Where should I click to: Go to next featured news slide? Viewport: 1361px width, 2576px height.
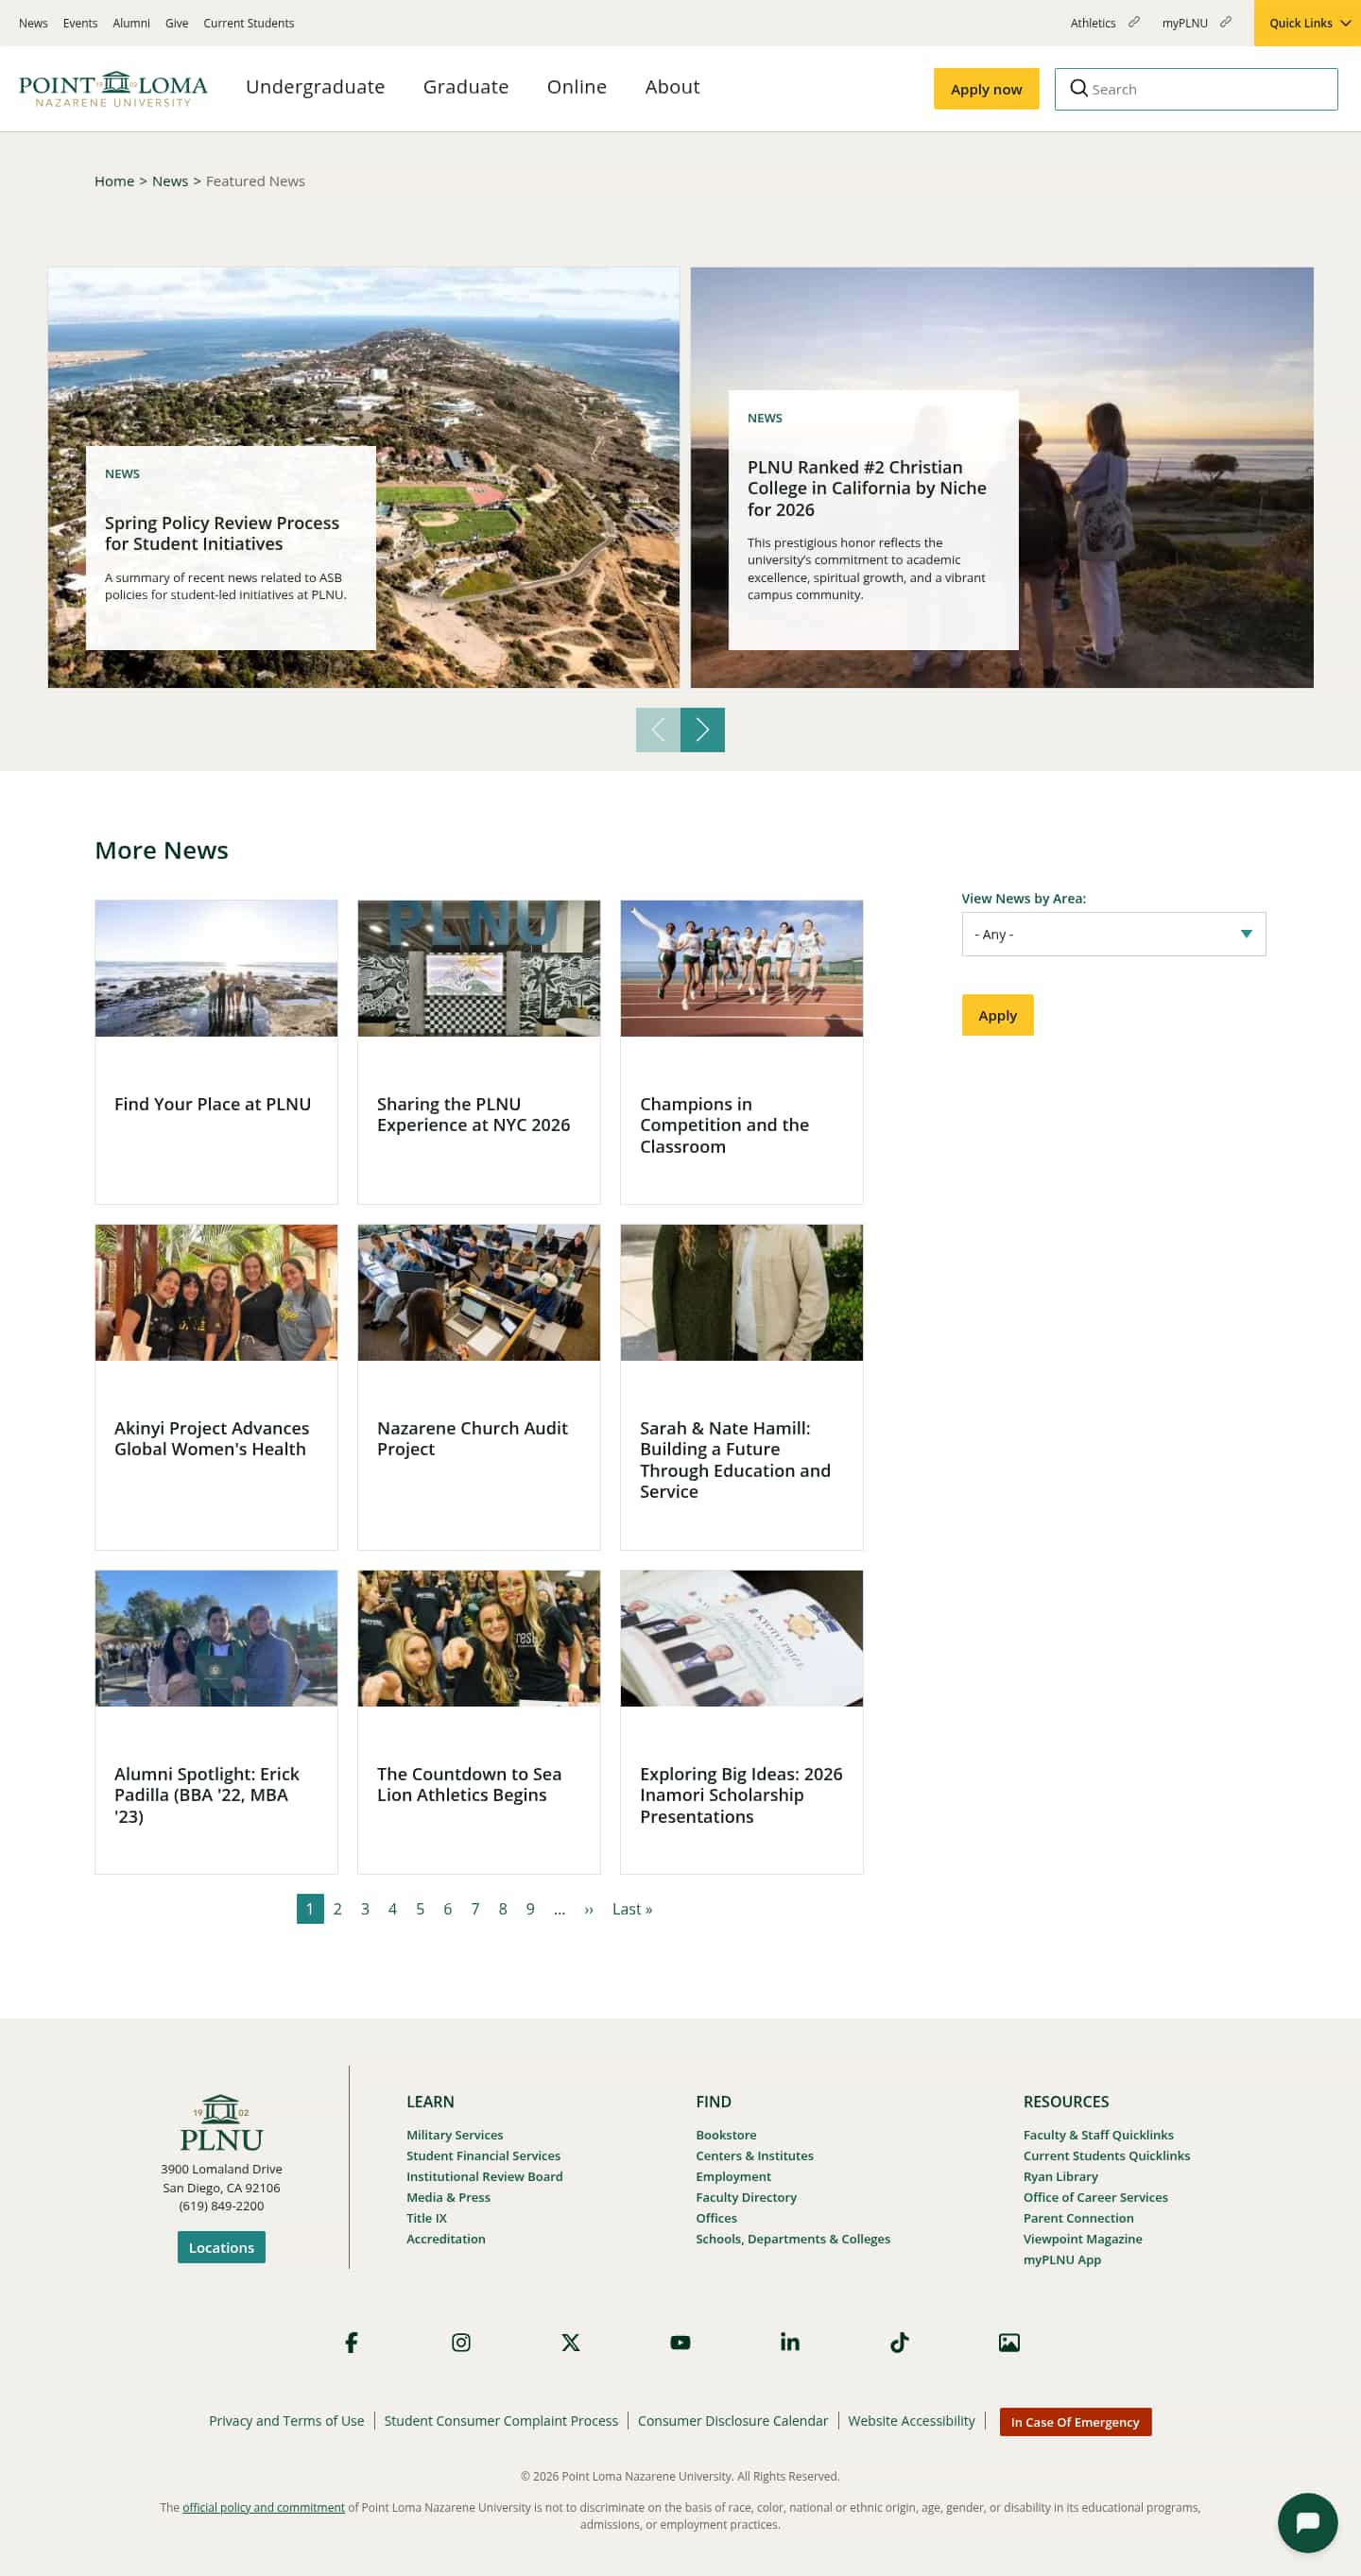[x=702, y=730]
